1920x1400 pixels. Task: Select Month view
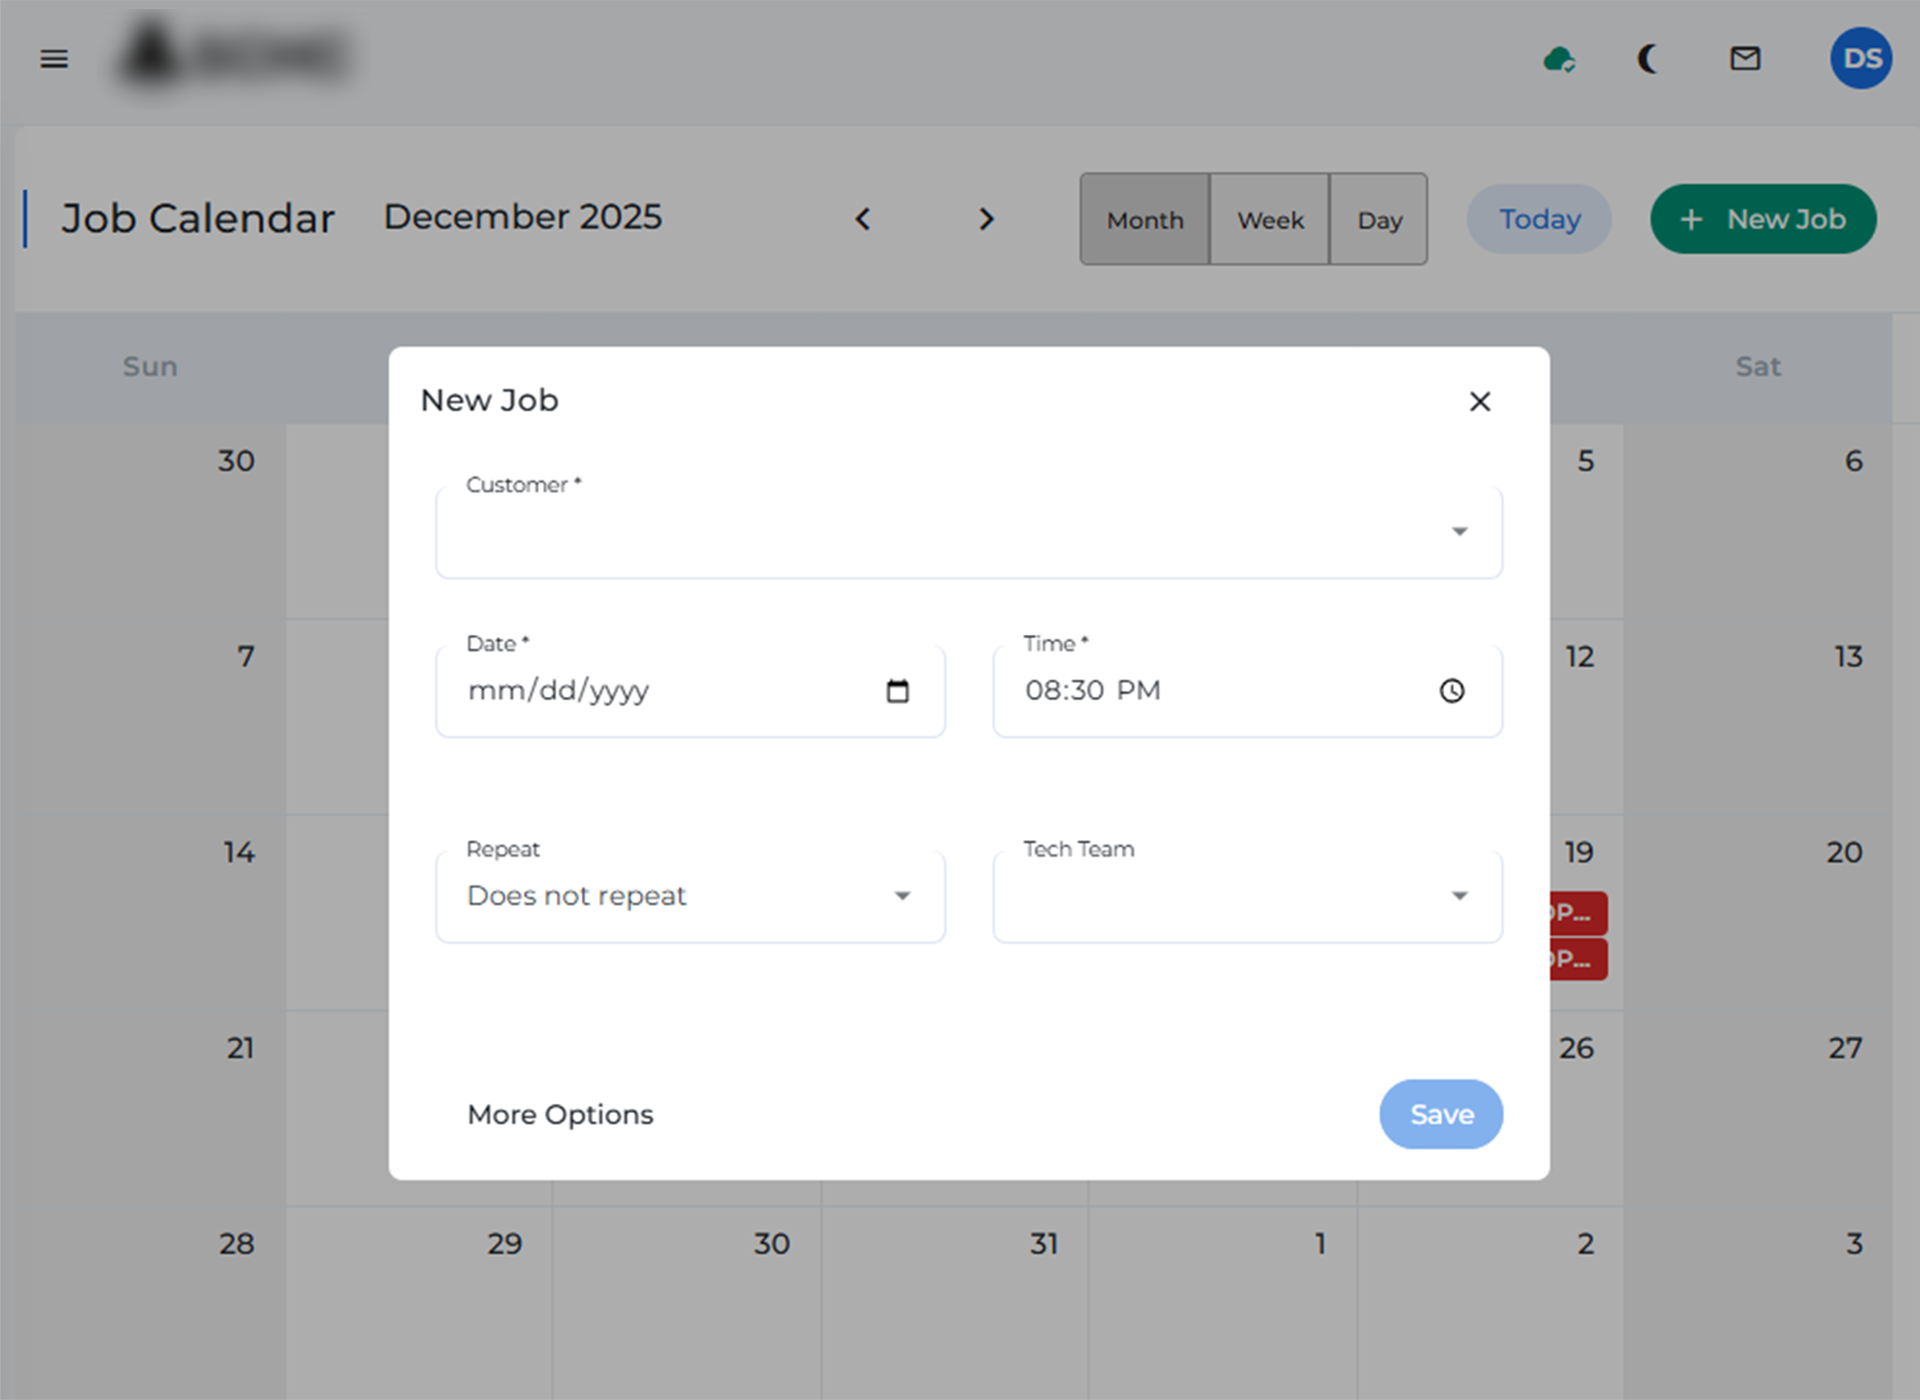[x=1144, y=219]
